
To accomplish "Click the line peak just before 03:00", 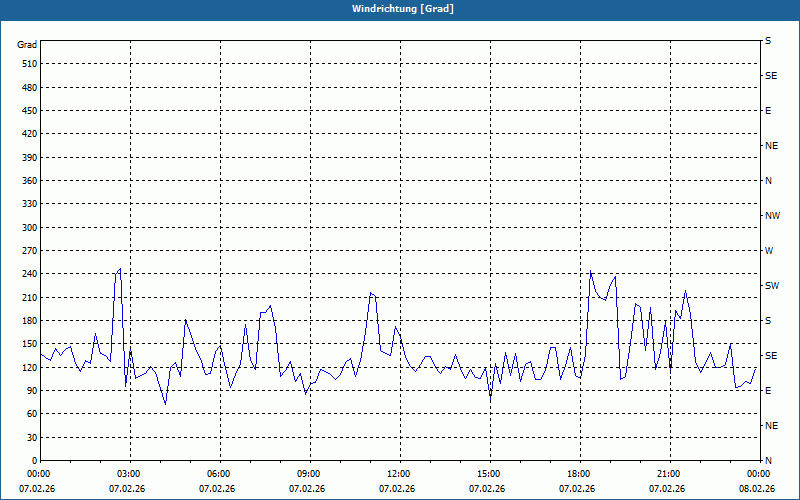I will [x=120, y=268].
